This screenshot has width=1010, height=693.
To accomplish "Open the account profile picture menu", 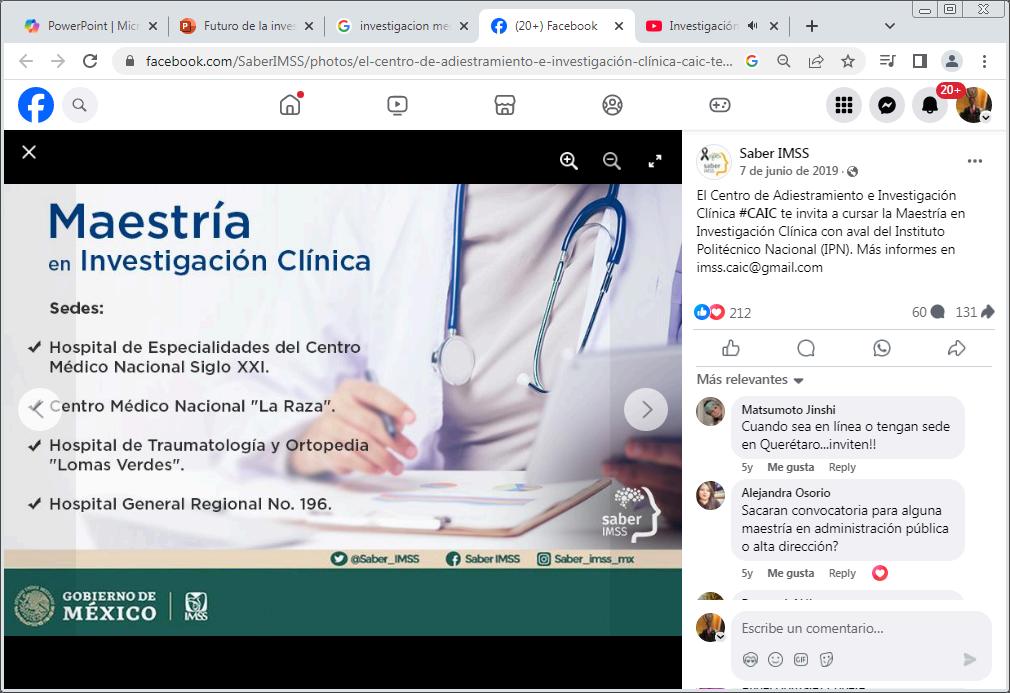I will [974, 105].
